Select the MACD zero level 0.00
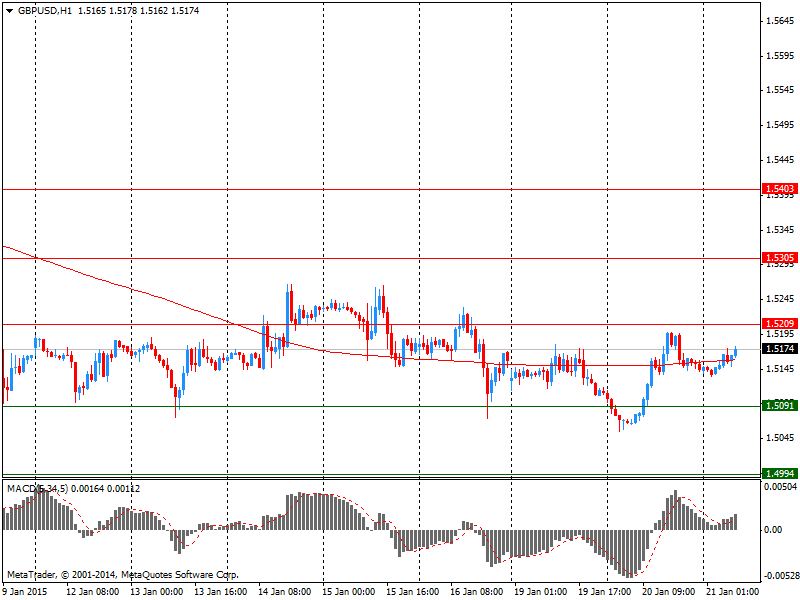This screenshot has width=800, height=600. (x=773, y=530)
